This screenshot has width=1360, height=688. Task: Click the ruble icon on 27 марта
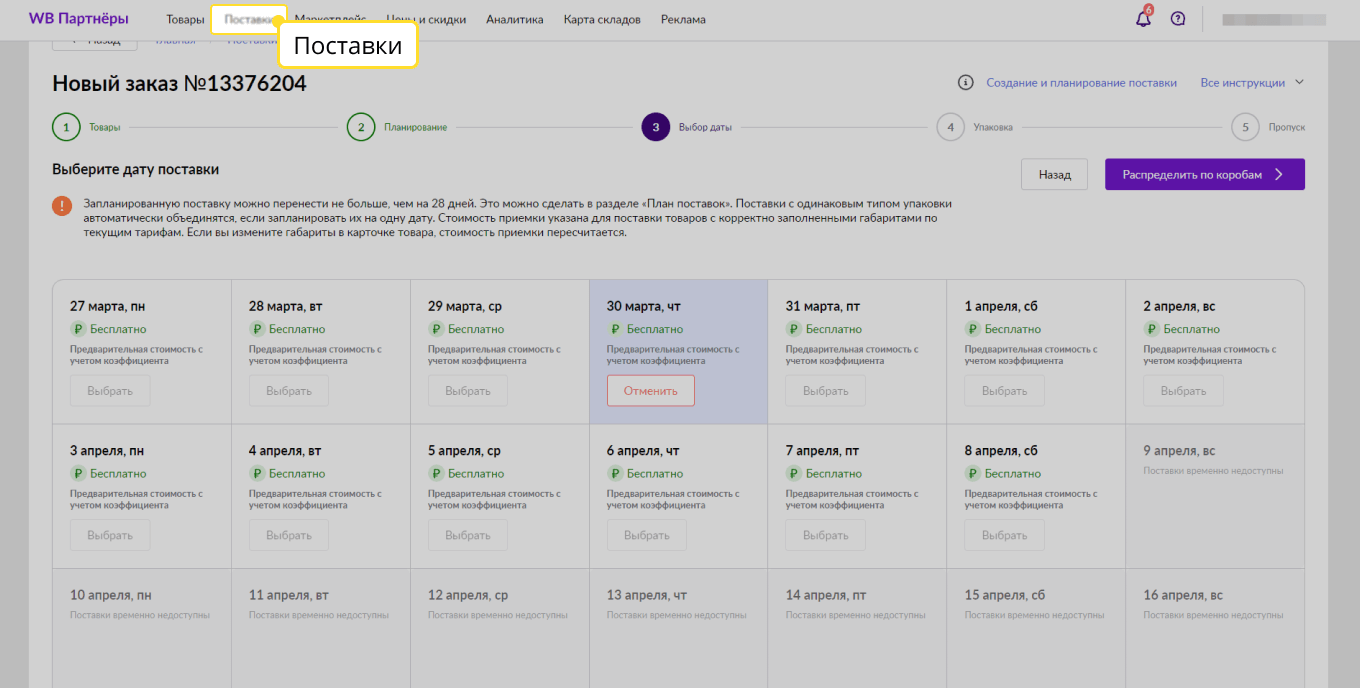(77, 329)
